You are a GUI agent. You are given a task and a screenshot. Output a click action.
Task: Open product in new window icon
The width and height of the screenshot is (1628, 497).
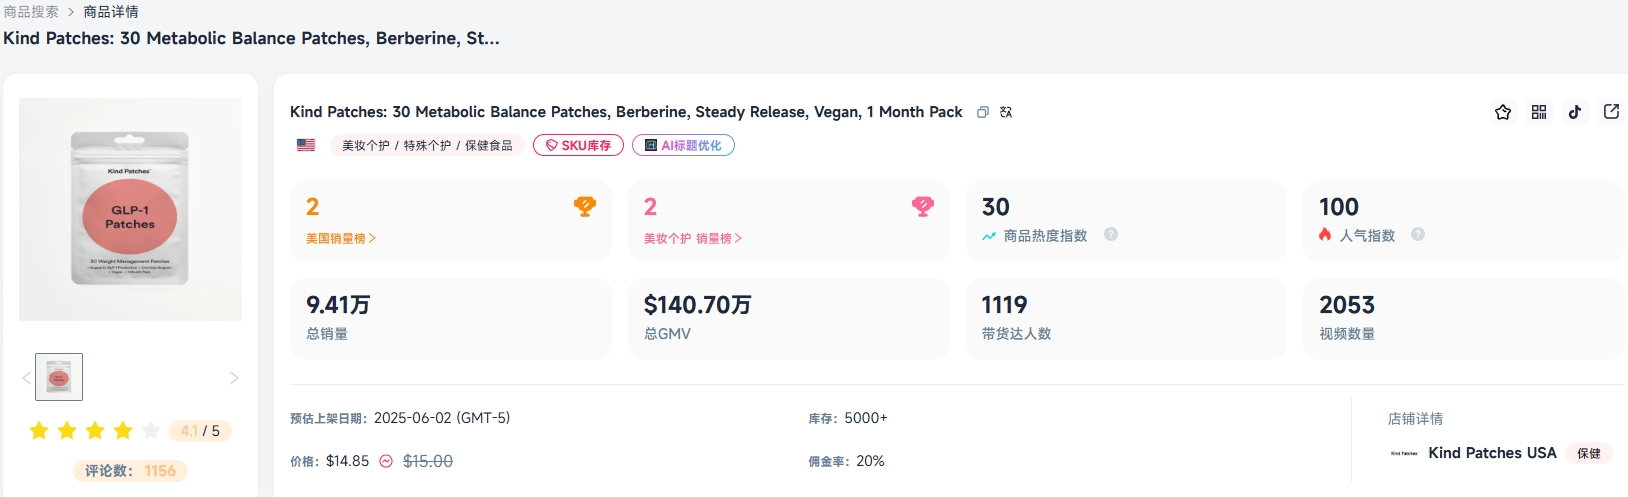click(1611, 112)
